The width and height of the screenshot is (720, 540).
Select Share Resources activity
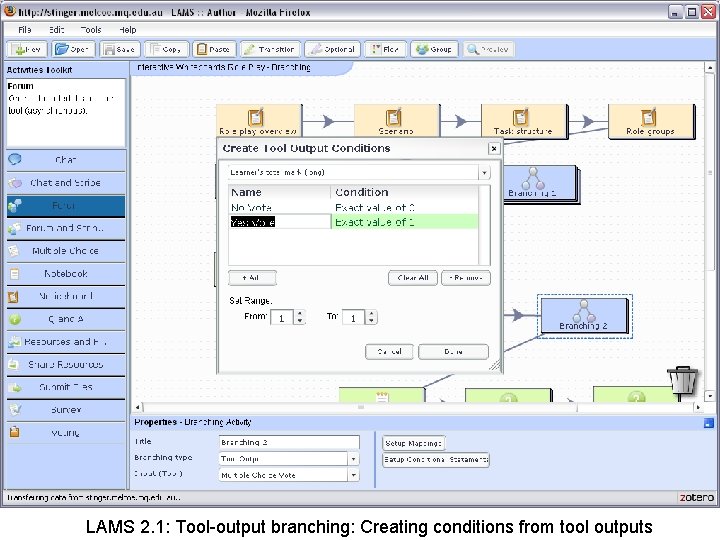coord(66,365)
